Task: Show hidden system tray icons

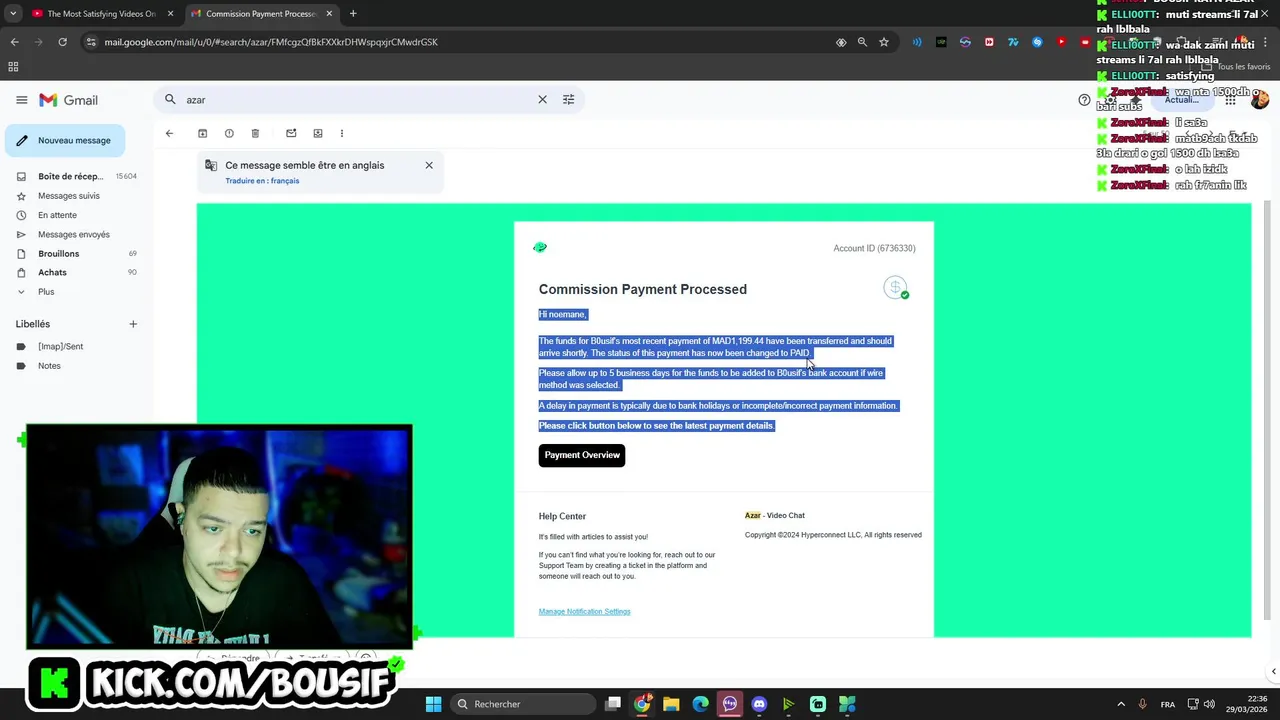Action: point(1121,704)
